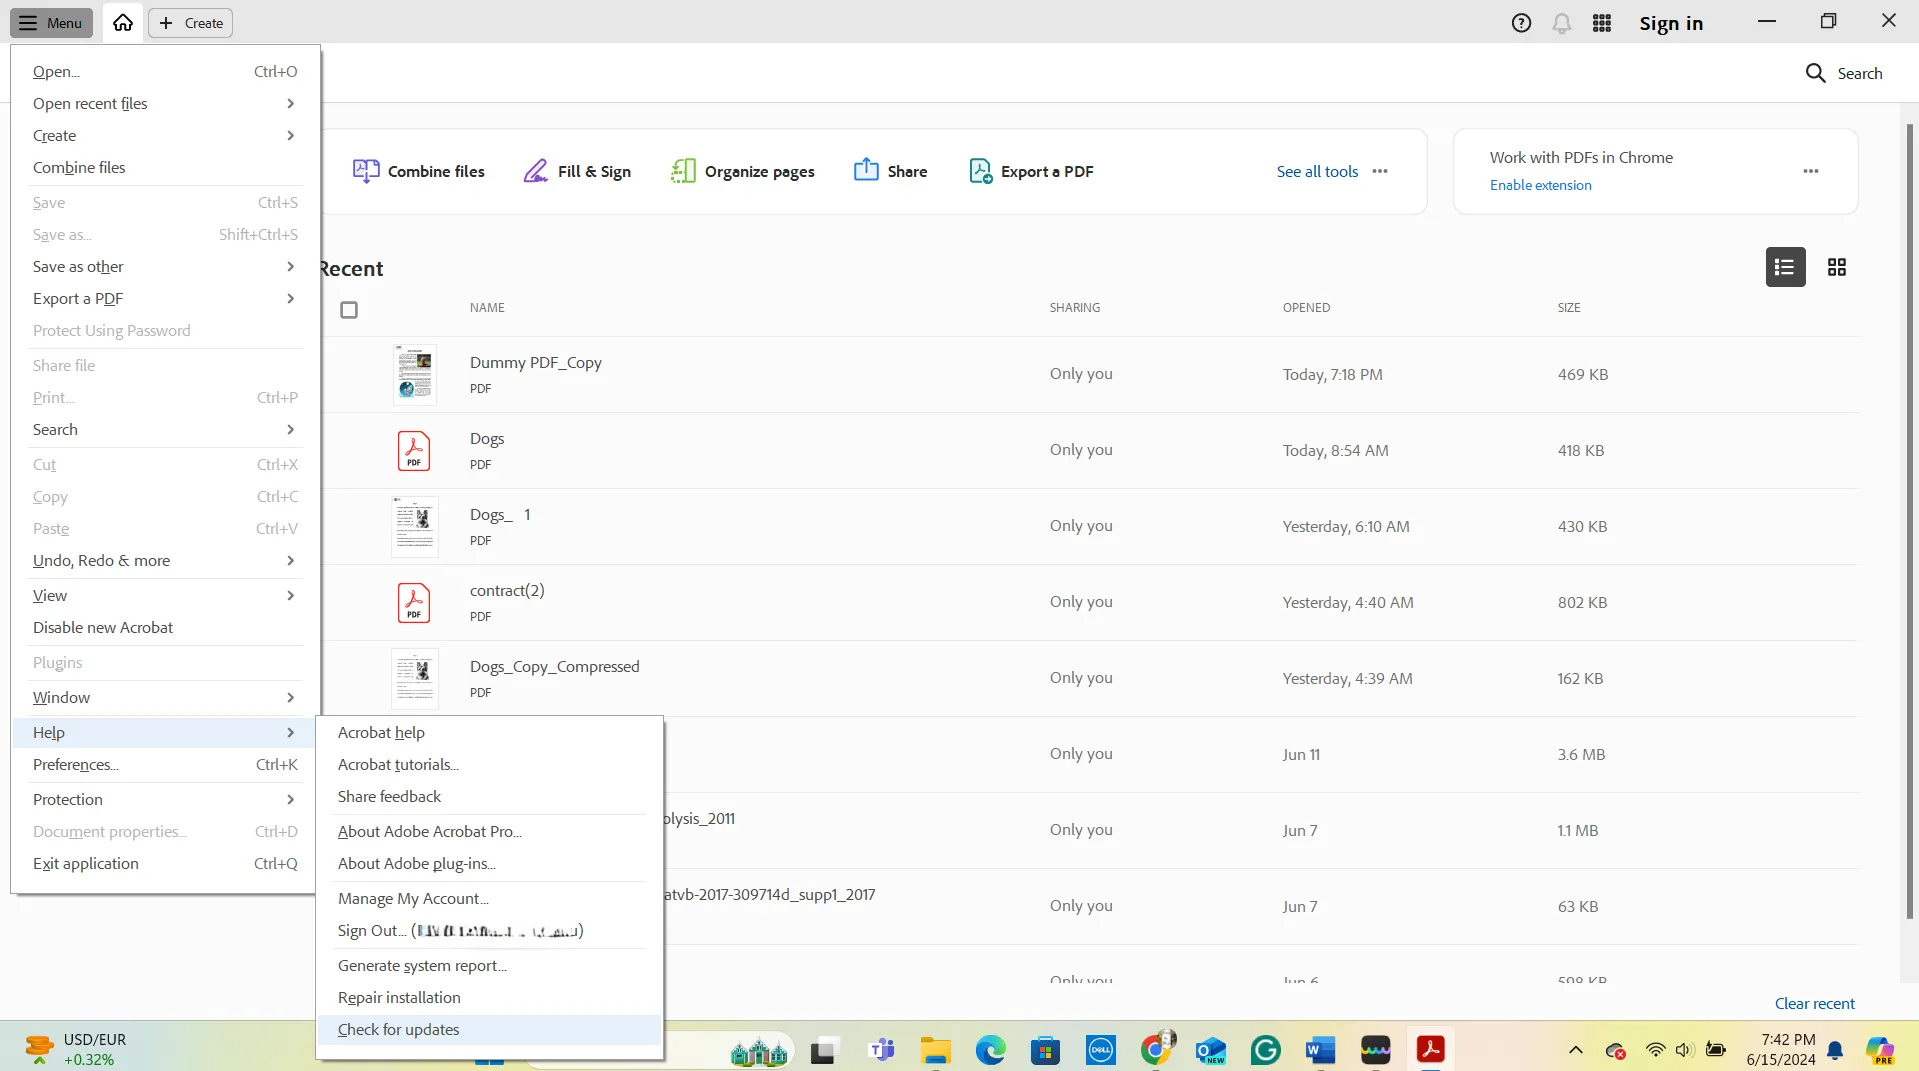Expand the Save as other submenu

[x=165, y=266]
